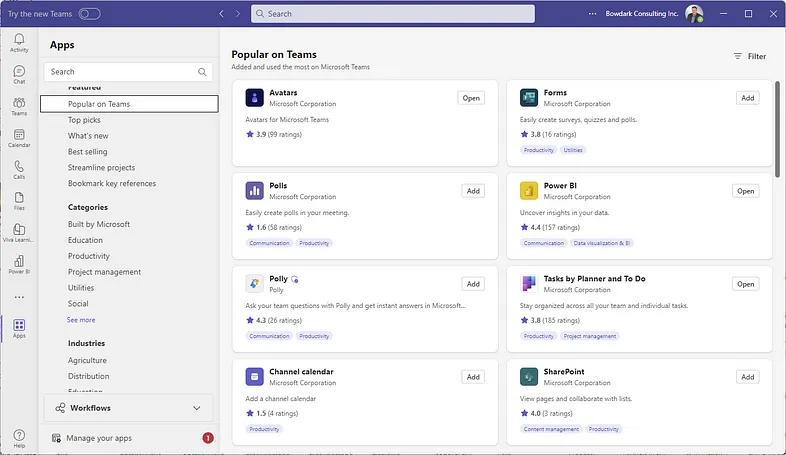Toggle the Try the new Teams switch
The image size is (786, 455).
(89, 14)
